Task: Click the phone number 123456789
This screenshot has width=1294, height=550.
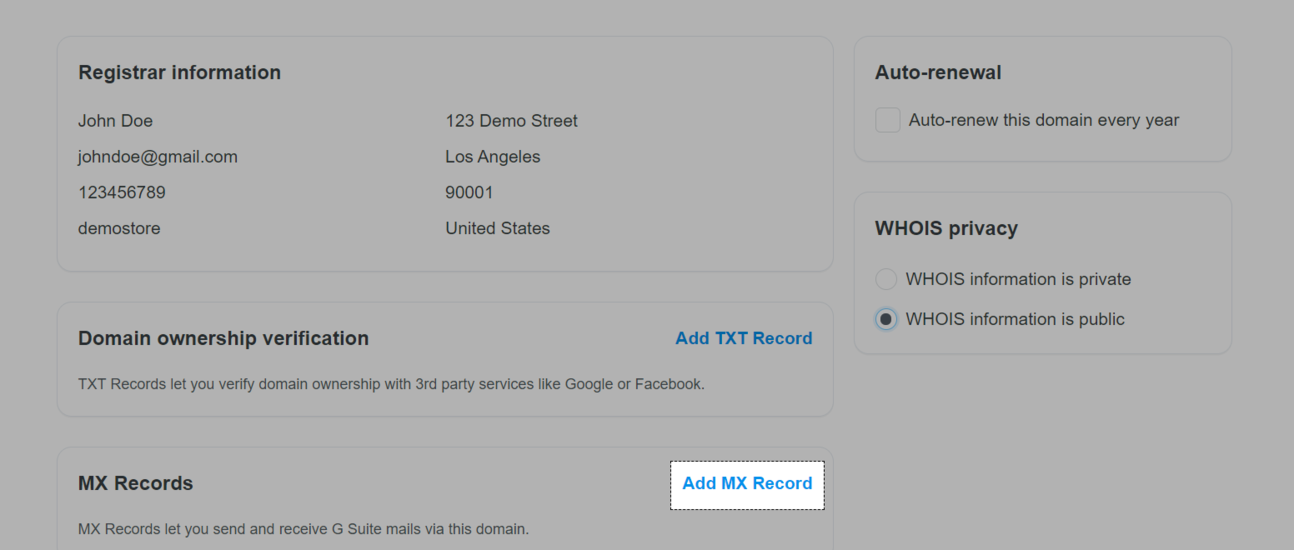Action: point(122,192)
